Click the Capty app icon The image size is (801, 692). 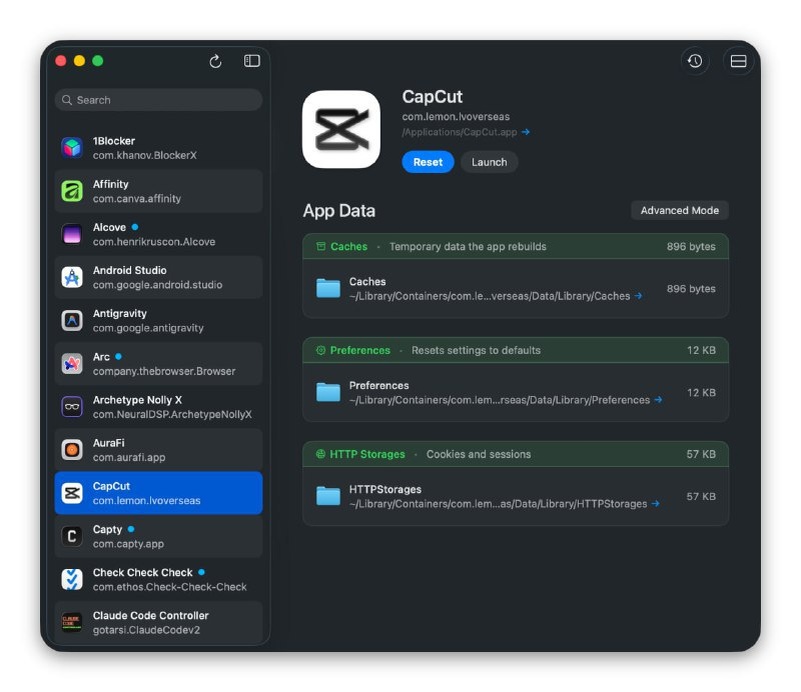coord(72,536)
